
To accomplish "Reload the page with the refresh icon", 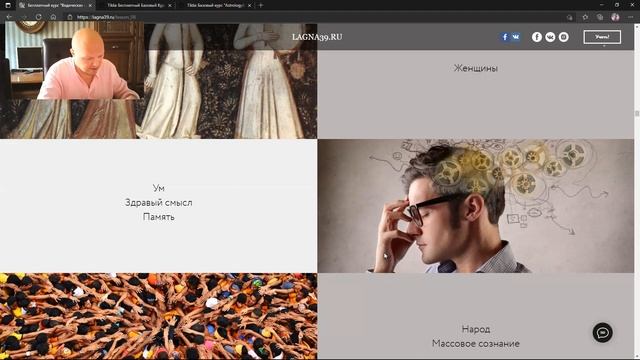I will [38, 17].
